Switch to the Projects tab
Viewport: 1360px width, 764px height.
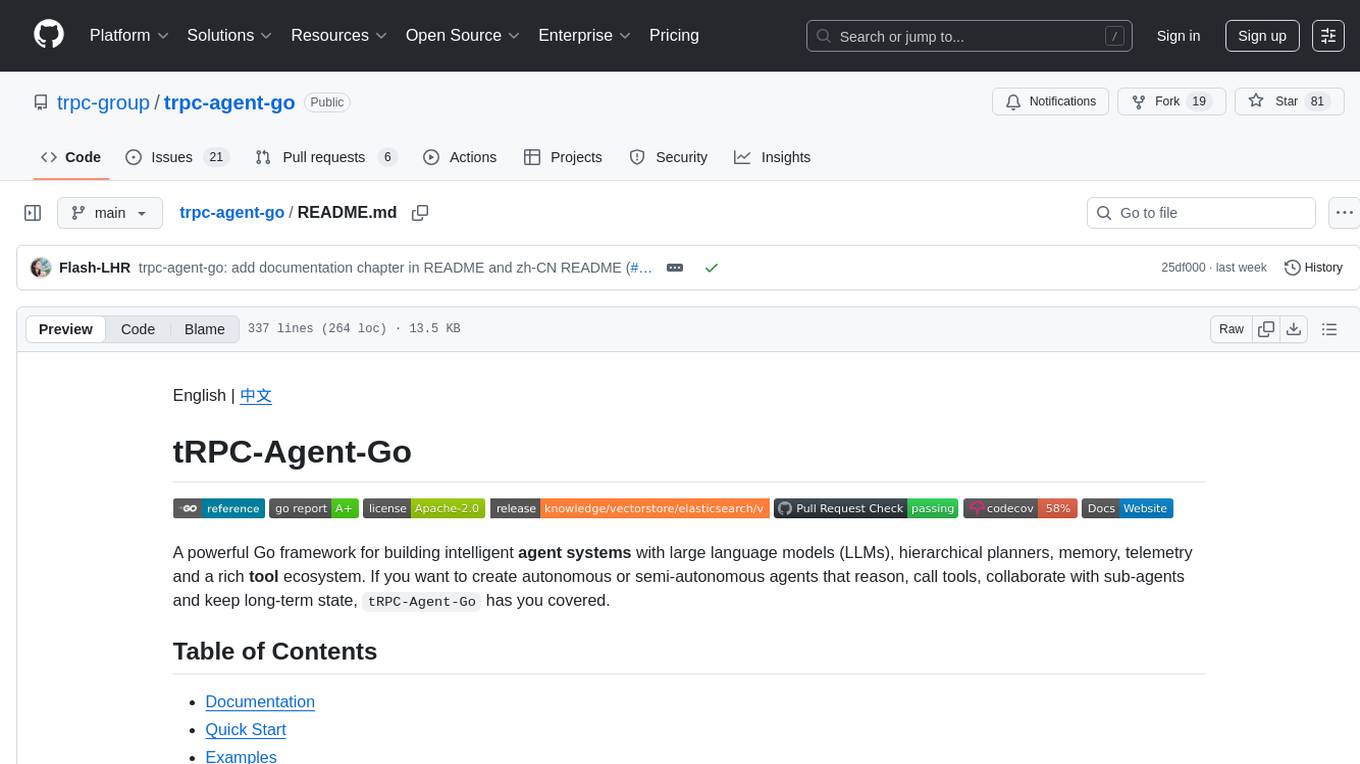(563, 157)
